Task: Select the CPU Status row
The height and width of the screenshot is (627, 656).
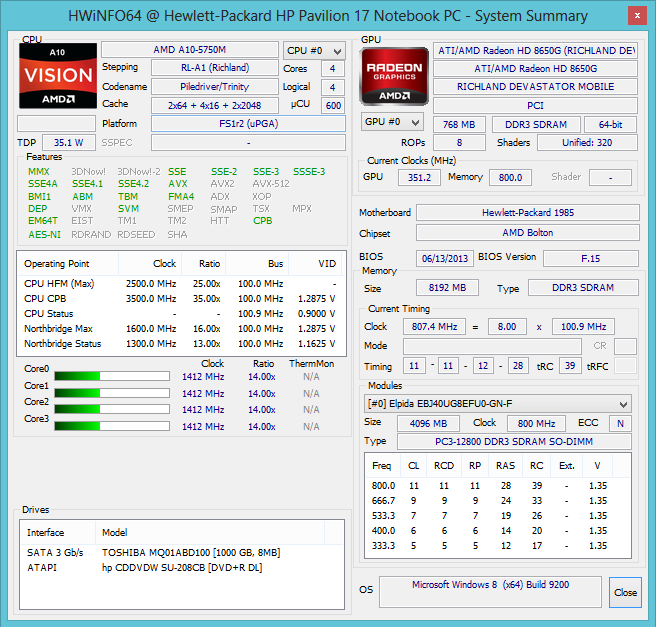Action: pyautogui.click(x=181, y=314)
